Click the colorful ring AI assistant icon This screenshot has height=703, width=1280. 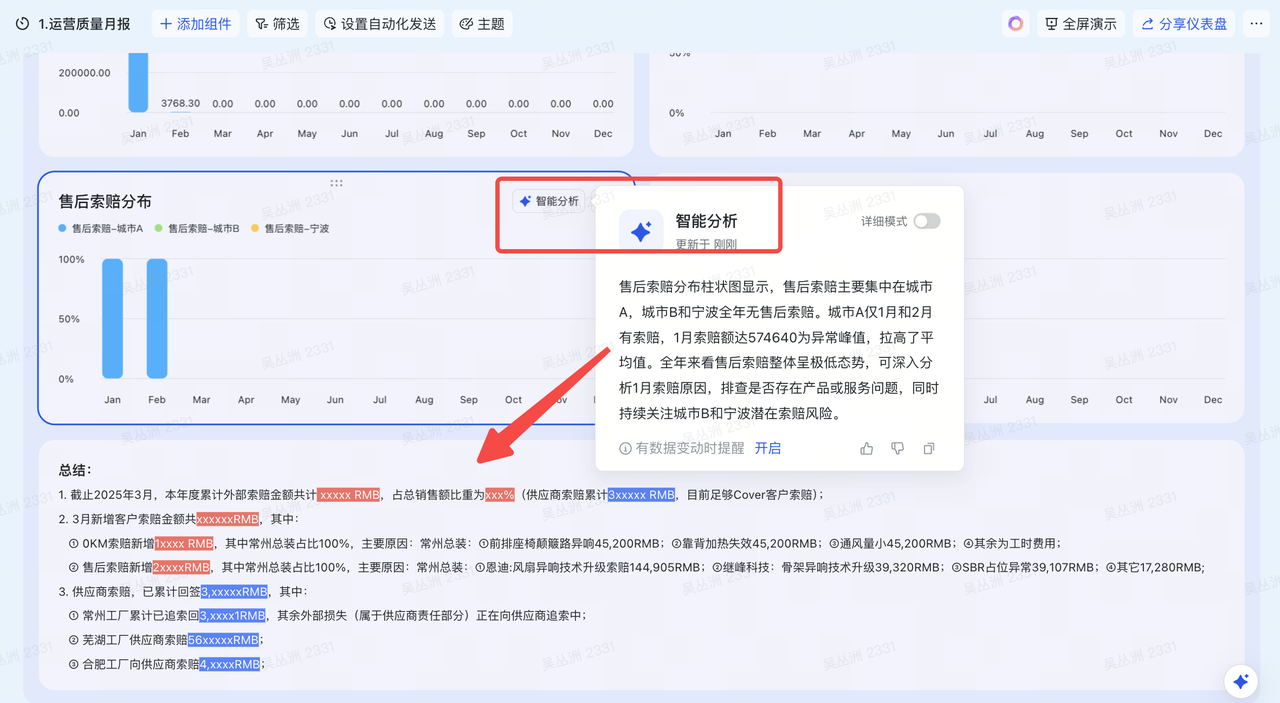(1015, 24)
